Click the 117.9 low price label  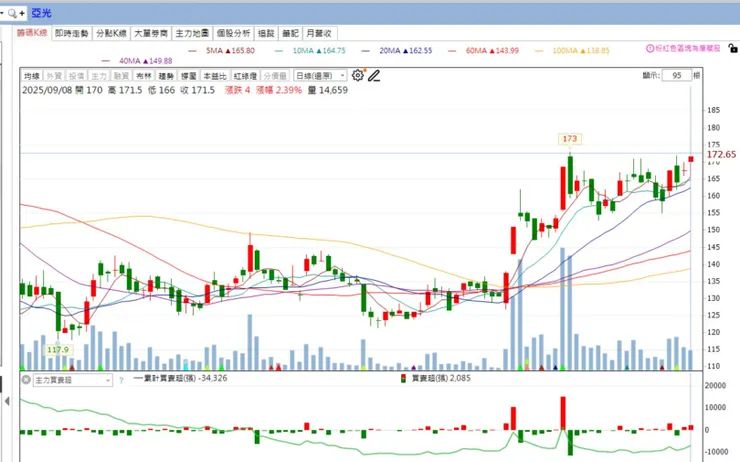pyautogui.click(x=58, y=350)
